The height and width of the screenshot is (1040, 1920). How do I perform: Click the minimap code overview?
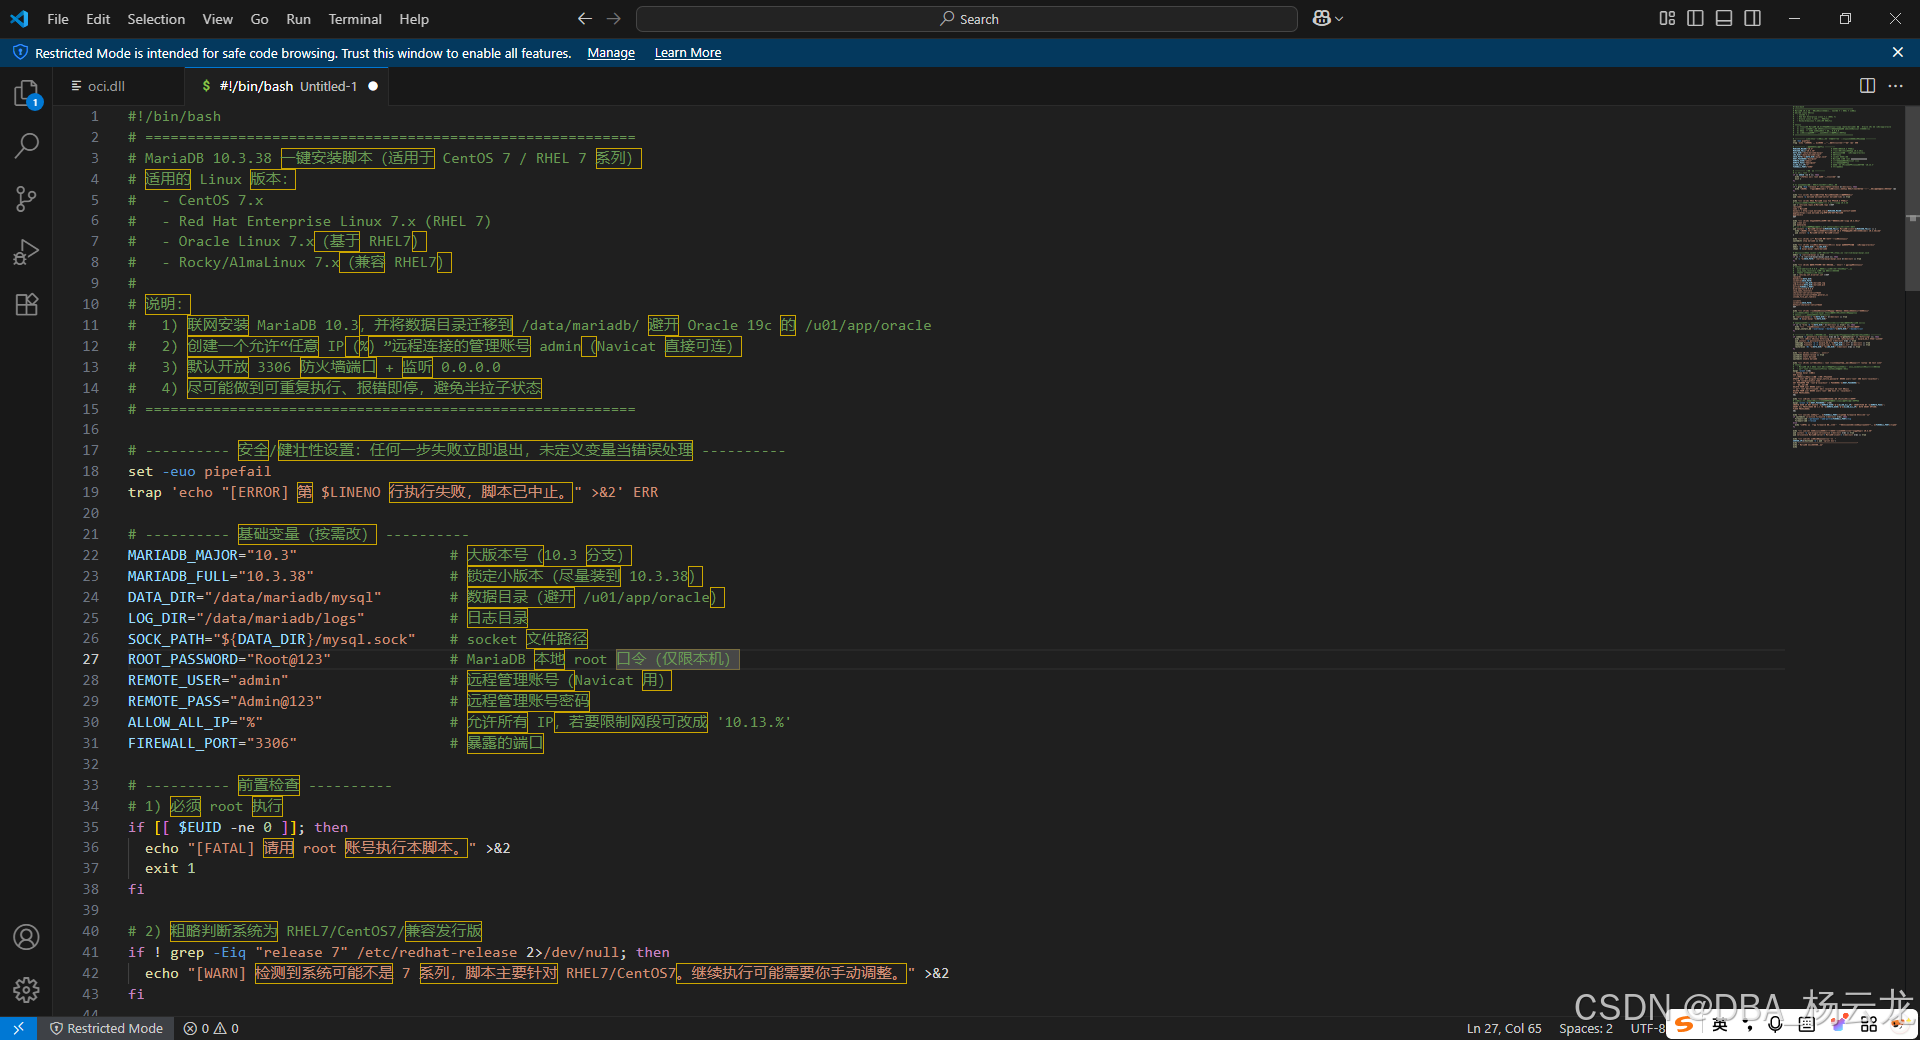click(1844, 275)
